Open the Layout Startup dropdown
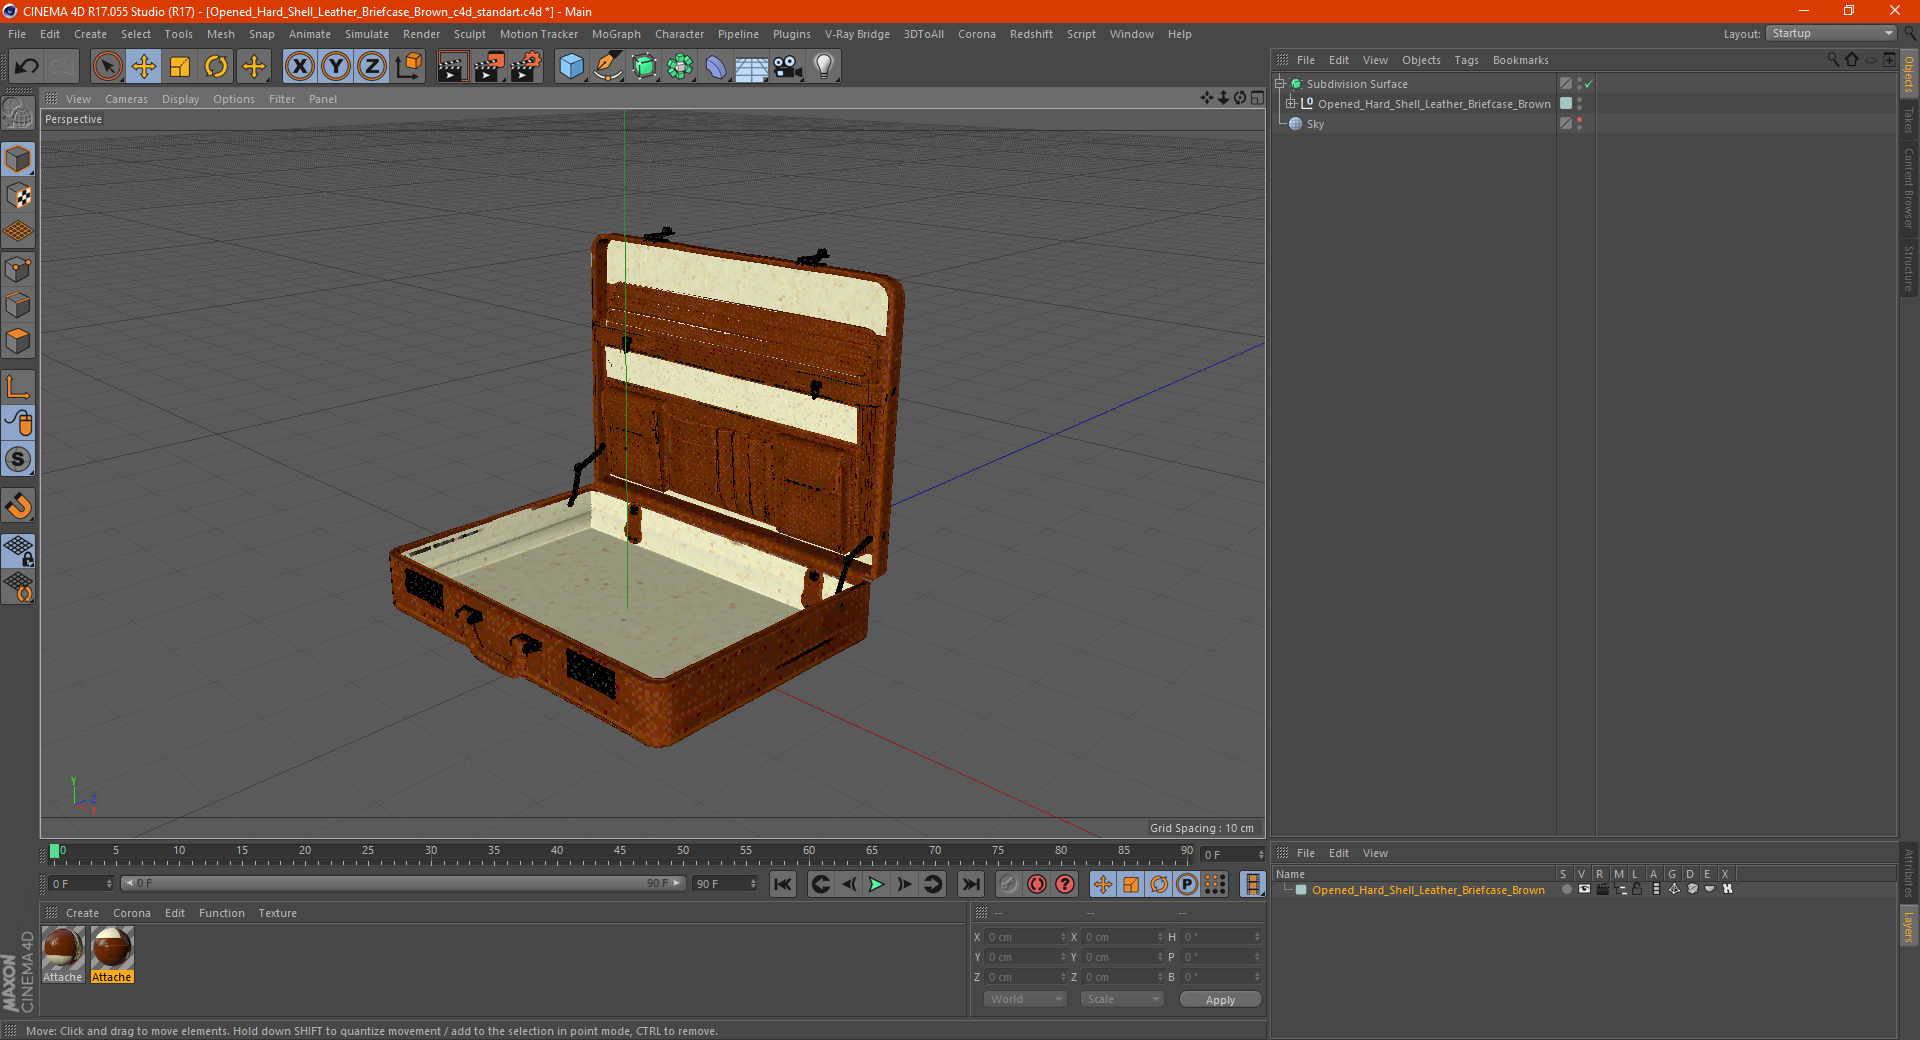The image size is (1920, 1040). point(1831,33)
